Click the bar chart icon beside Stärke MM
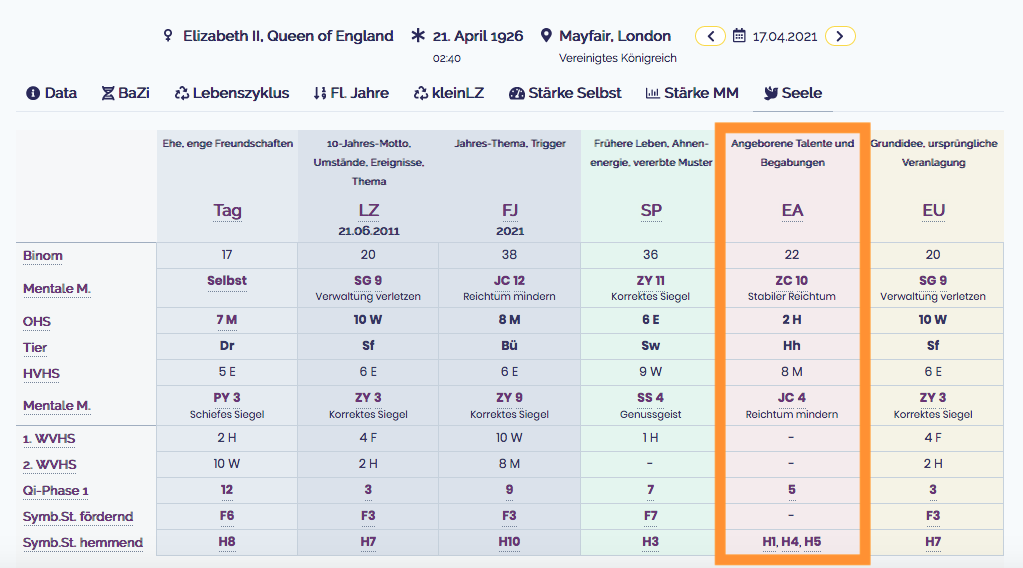This screenshot has height=568, width=1023. tap(652, 93)
